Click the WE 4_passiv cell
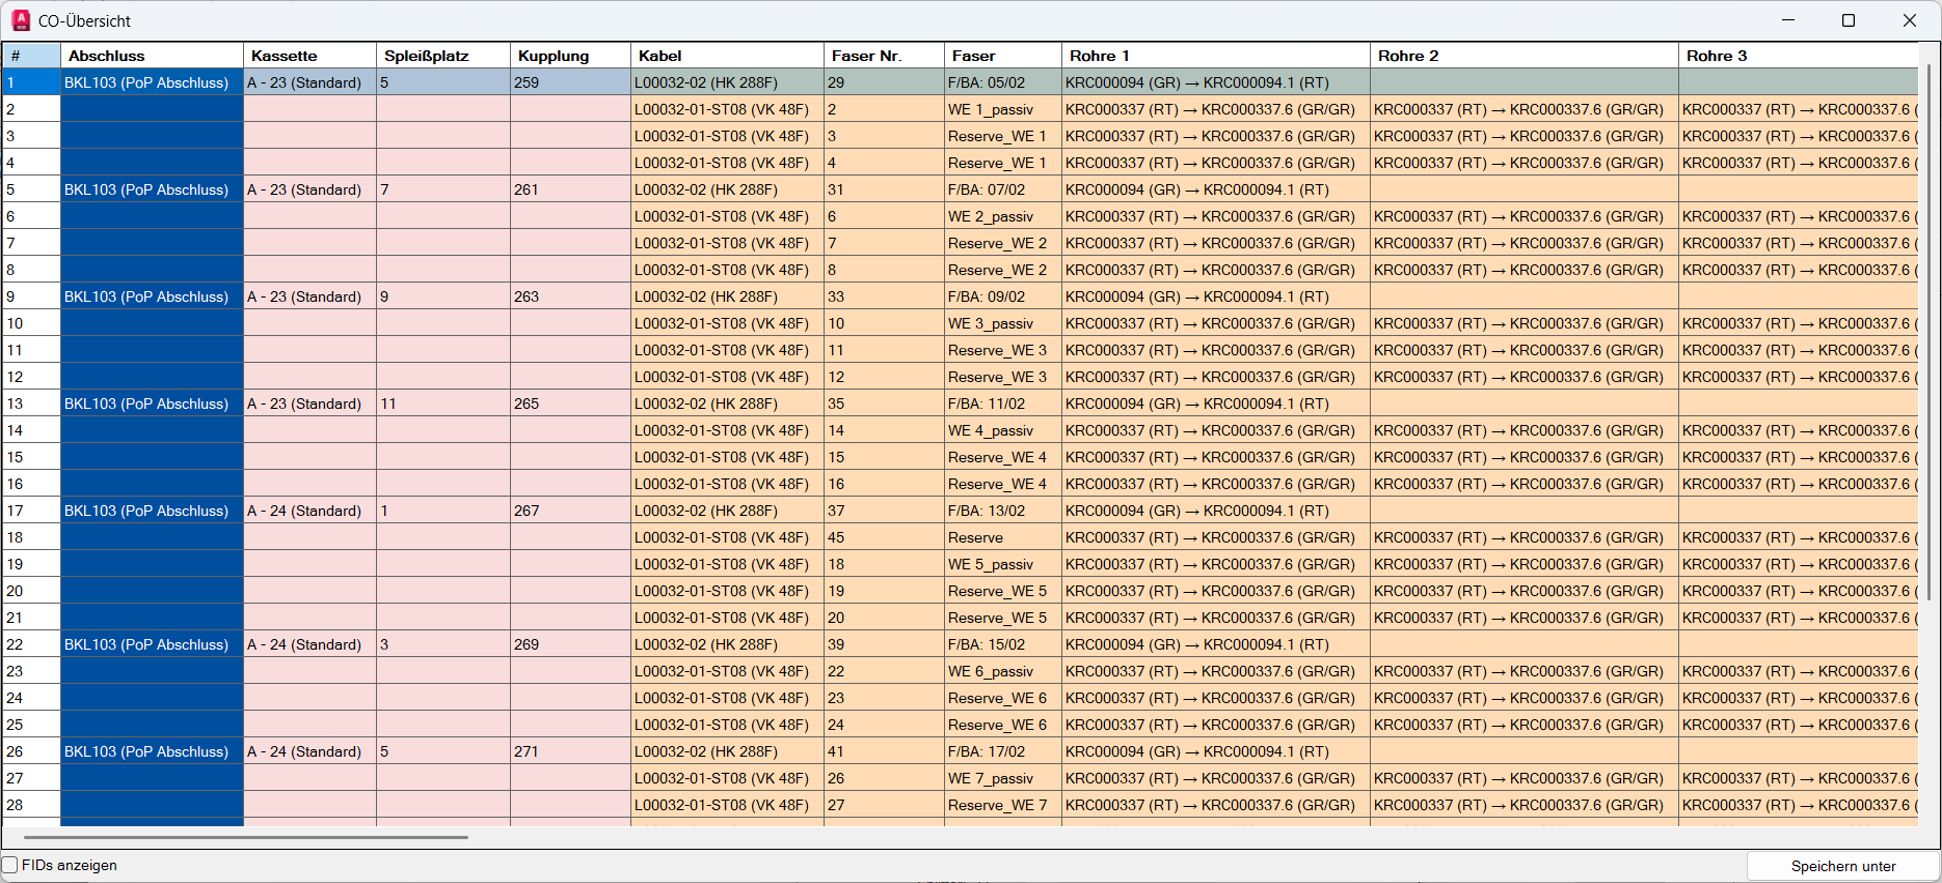The width and height of the screenshot is (1942, 883). coord(1003,431)
